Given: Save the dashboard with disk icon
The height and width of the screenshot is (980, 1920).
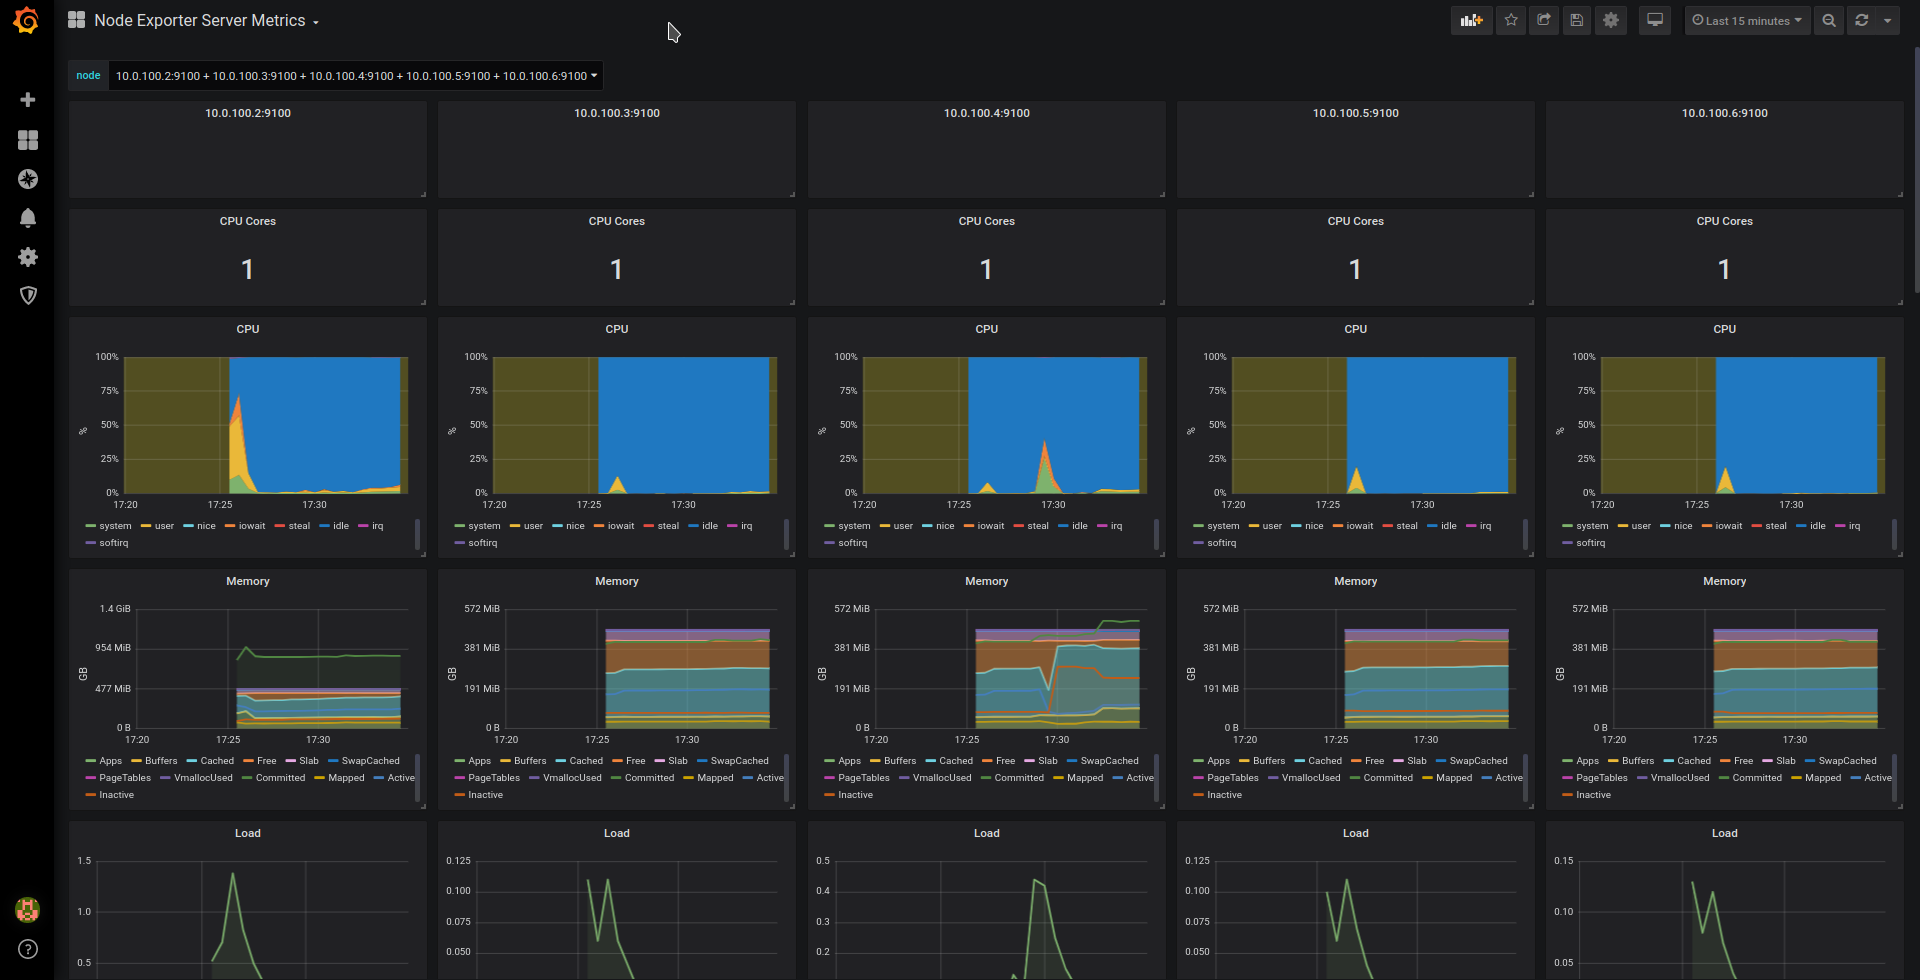Looking at the screenshot, I should point(1577,21).
